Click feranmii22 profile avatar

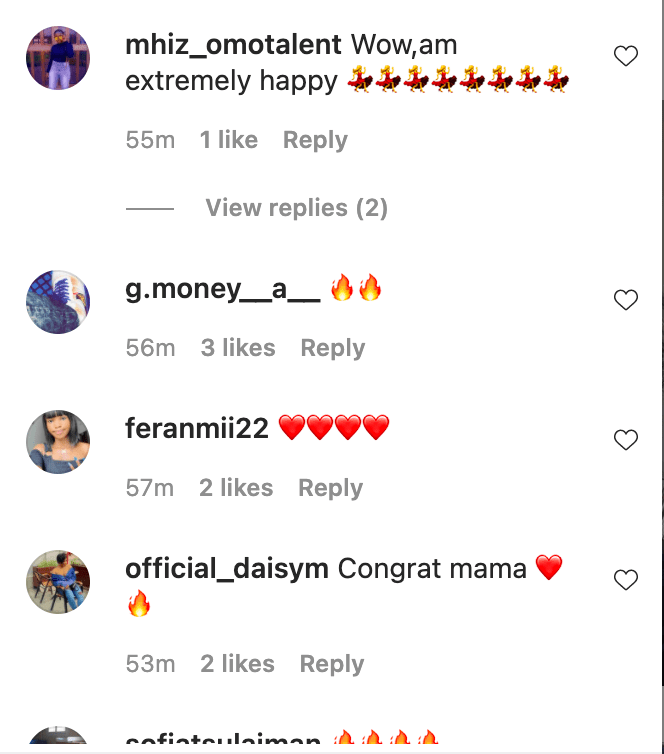coord(58,441)
